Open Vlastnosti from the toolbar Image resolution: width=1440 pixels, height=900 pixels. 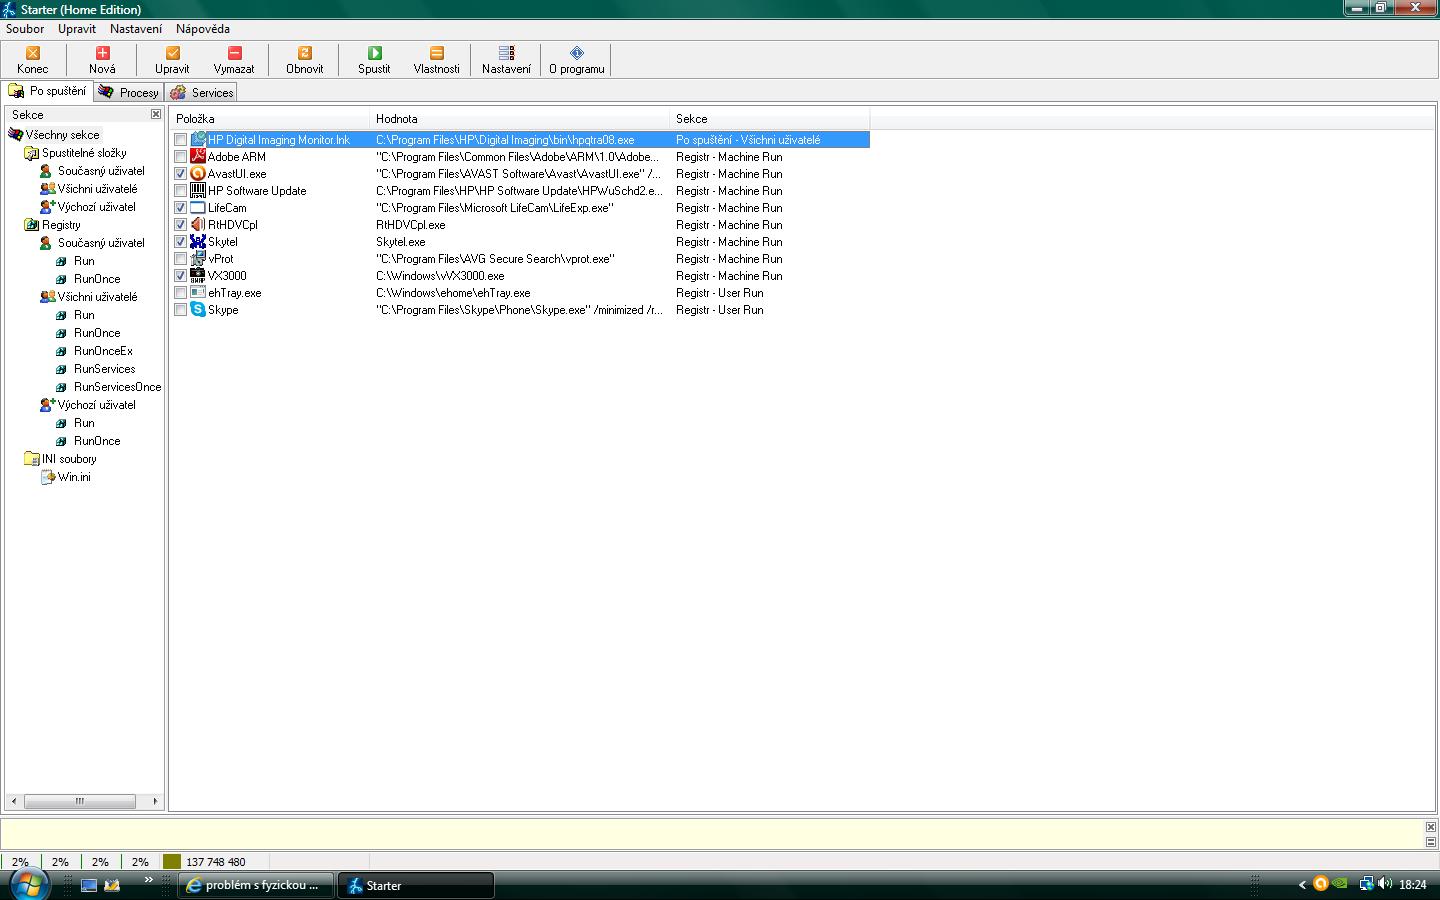(x=436, y=60)
